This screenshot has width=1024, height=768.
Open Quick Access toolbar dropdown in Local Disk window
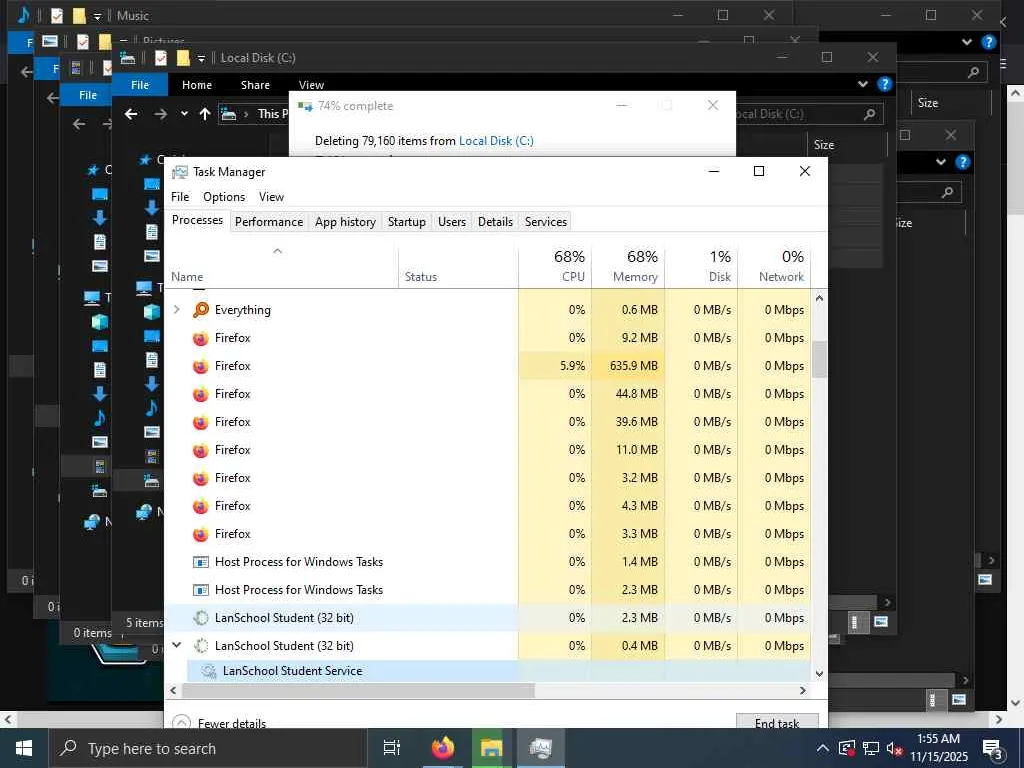click(x=201, y=58)
